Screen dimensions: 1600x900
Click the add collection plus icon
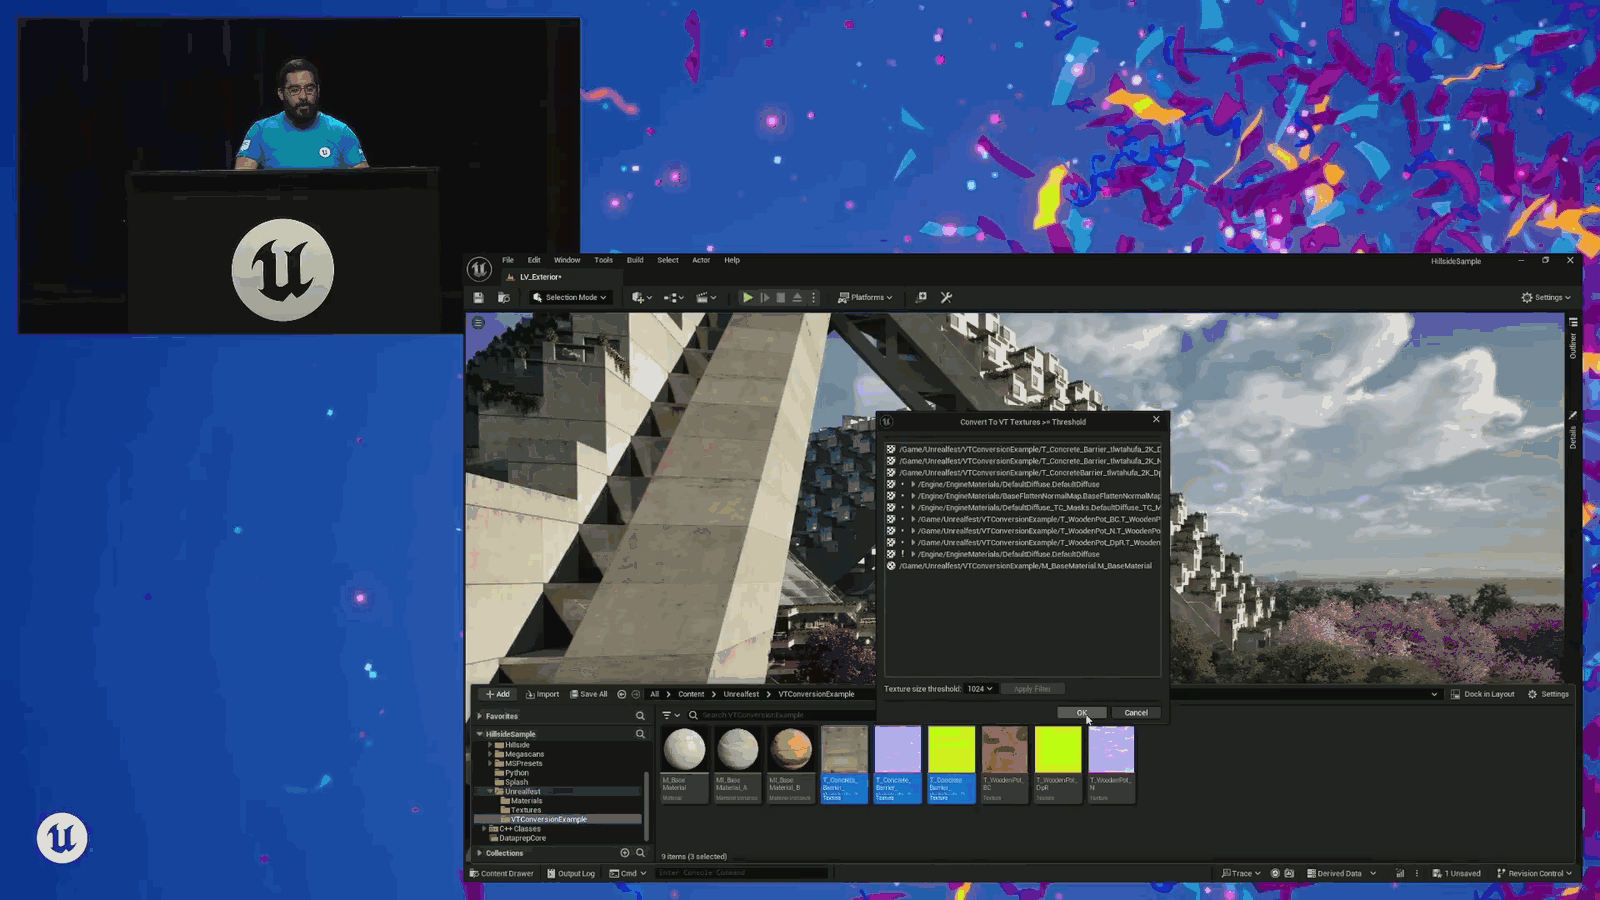click(625, 853)
